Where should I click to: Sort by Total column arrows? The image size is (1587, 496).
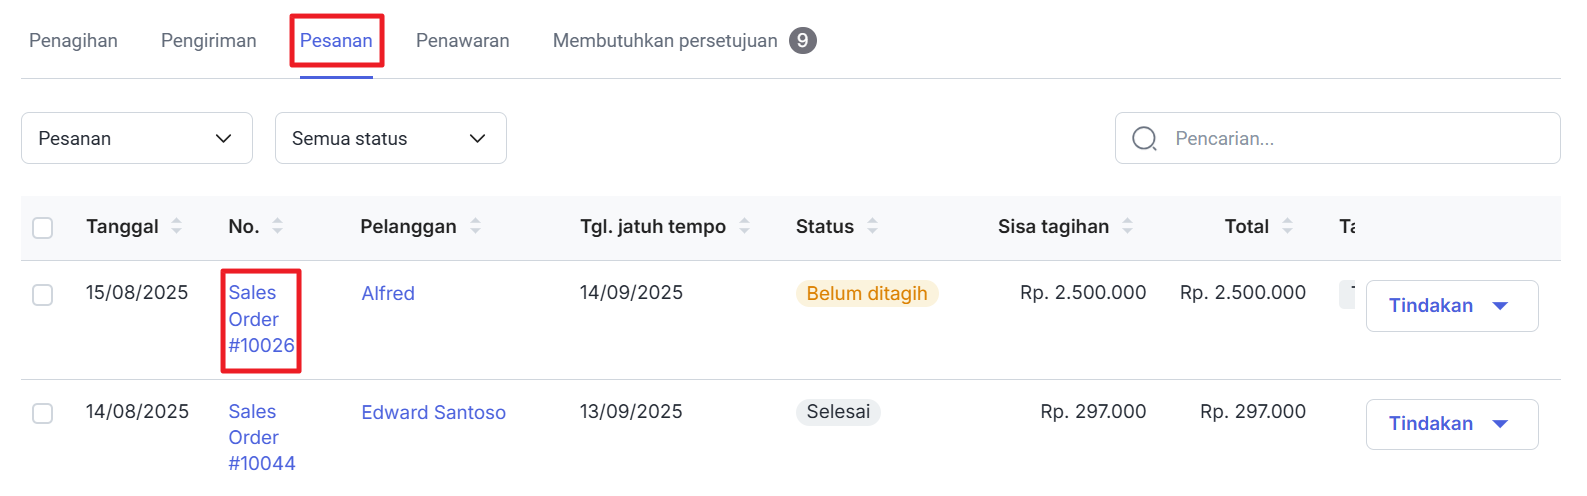click(1288, 226)
